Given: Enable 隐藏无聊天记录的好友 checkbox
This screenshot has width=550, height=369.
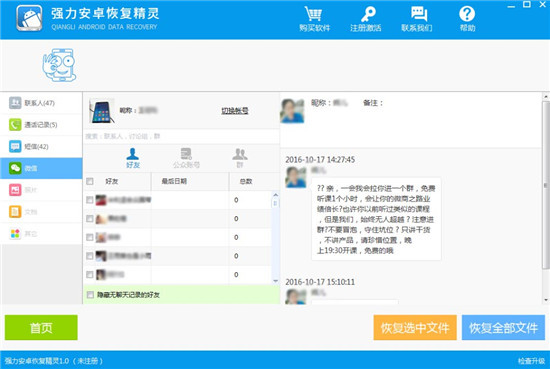Looking at the screenshot, I should pos(90,295).
